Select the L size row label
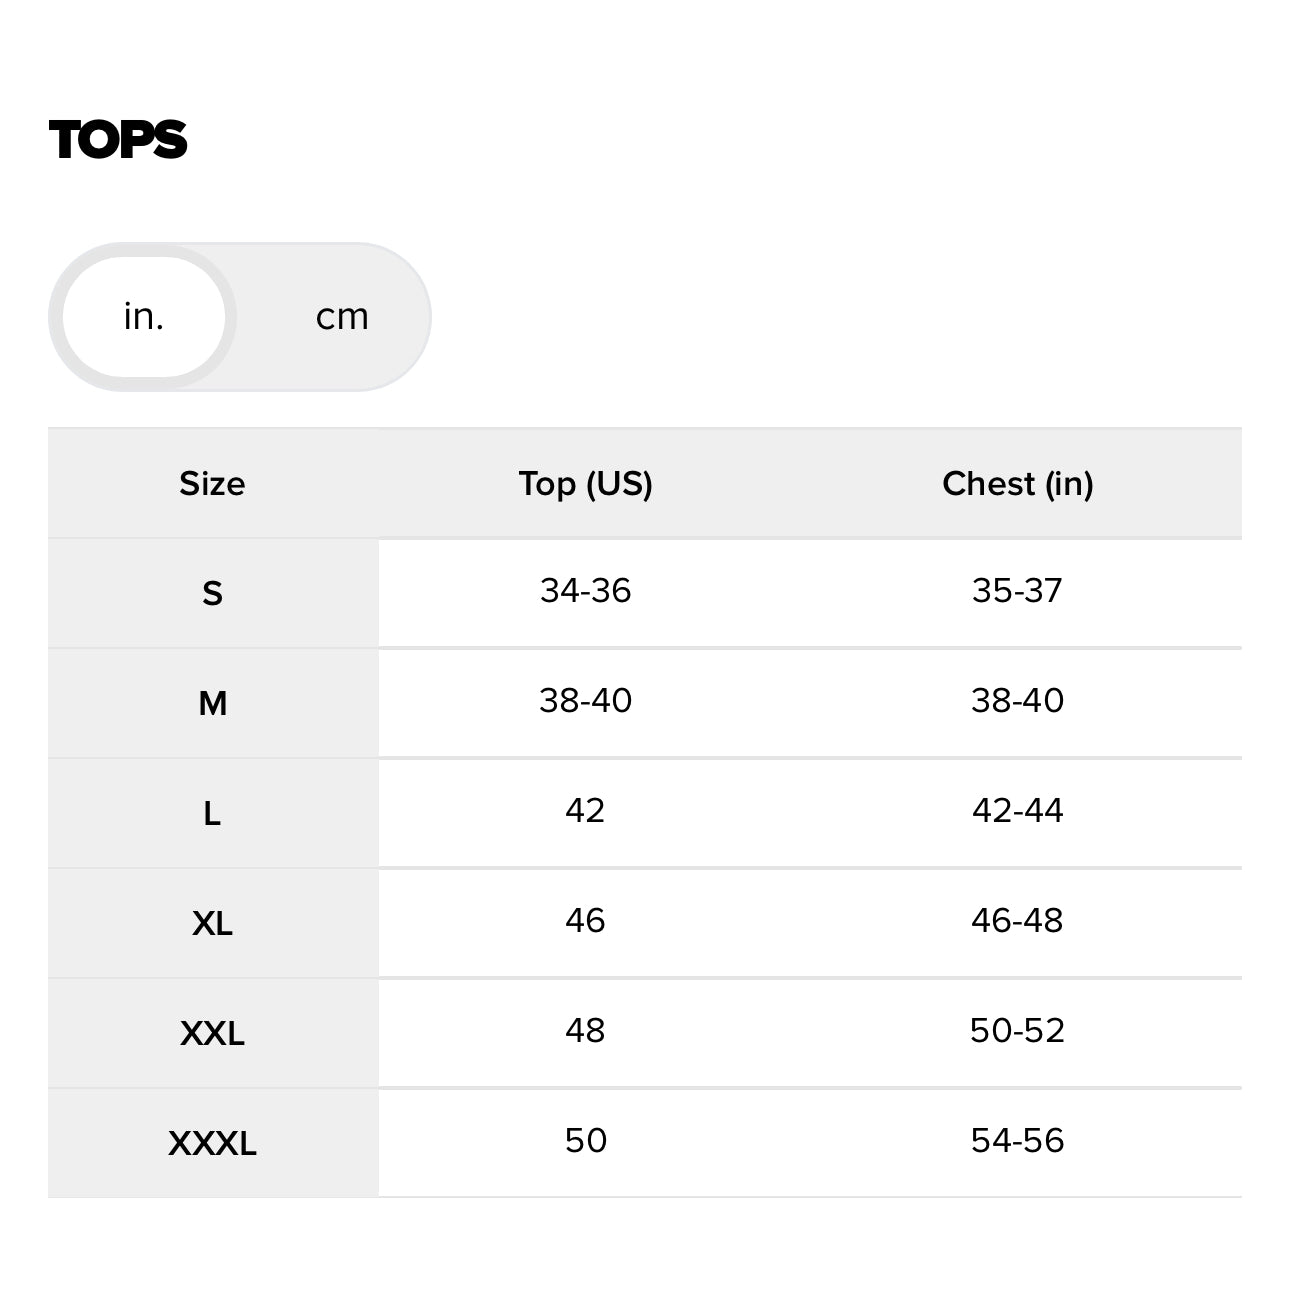The width and height of the screenshot is (1290, 1304). (212, 814)
